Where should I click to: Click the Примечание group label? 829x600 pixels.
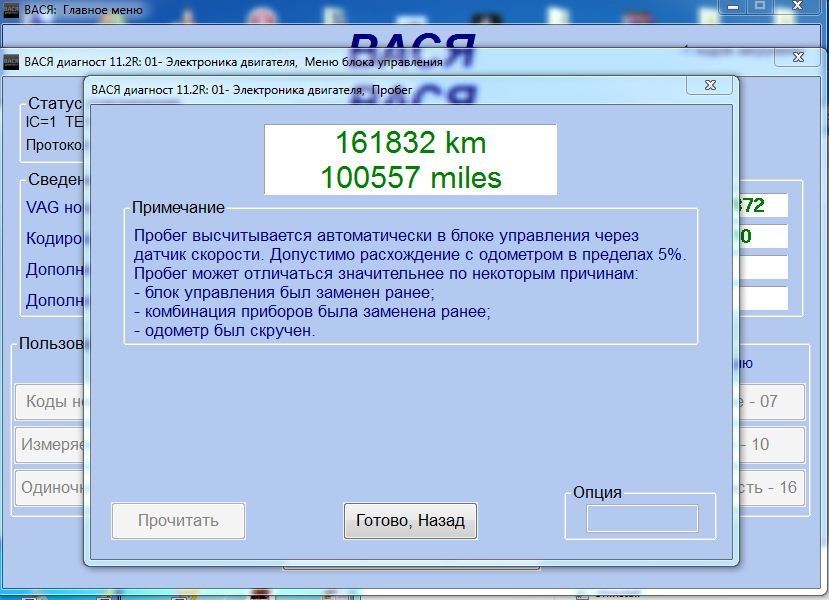[x=178, y=207]
